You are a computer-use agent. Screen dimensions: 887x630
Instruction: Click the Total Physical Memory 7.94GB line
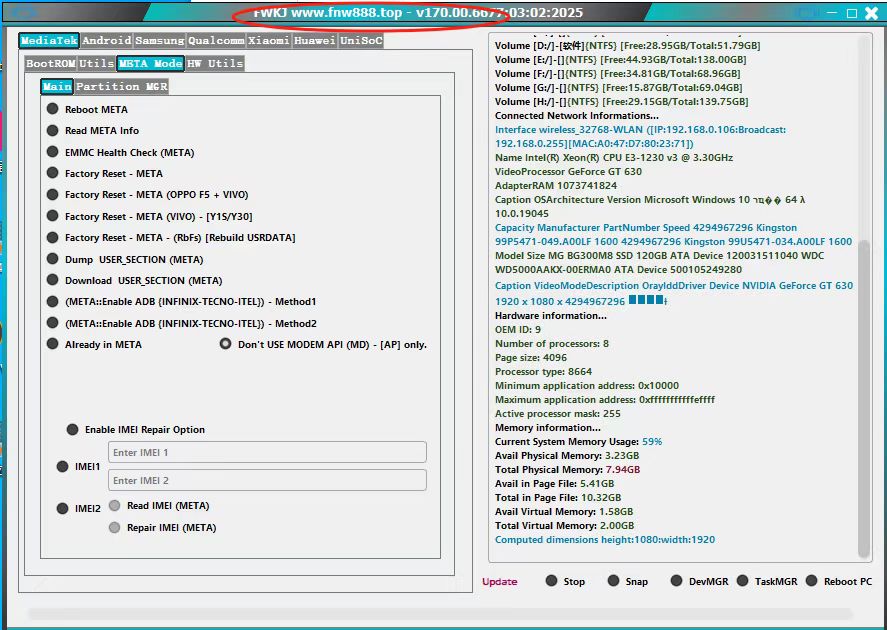[x=567, y=469]
